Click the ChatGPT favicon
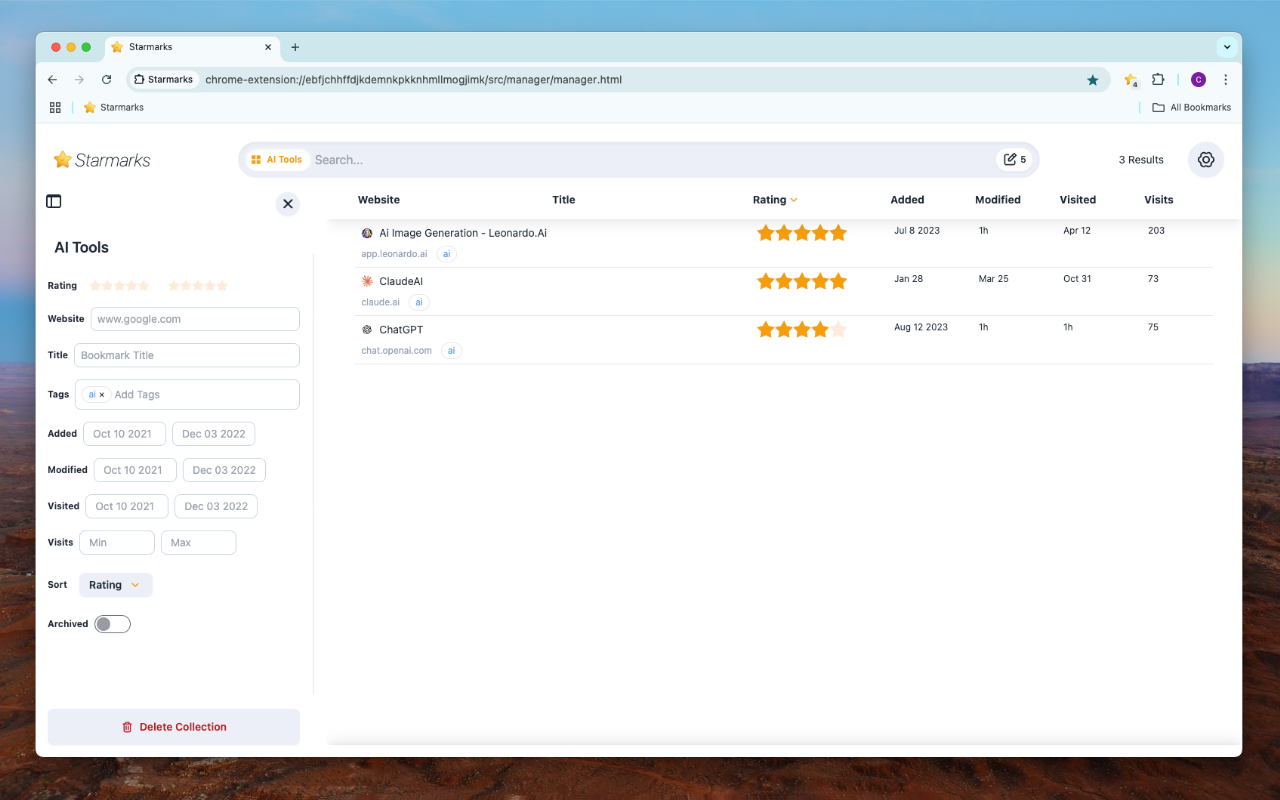Image resolution: width=1280 pixels, height=800 pixels. coord(367,330)
